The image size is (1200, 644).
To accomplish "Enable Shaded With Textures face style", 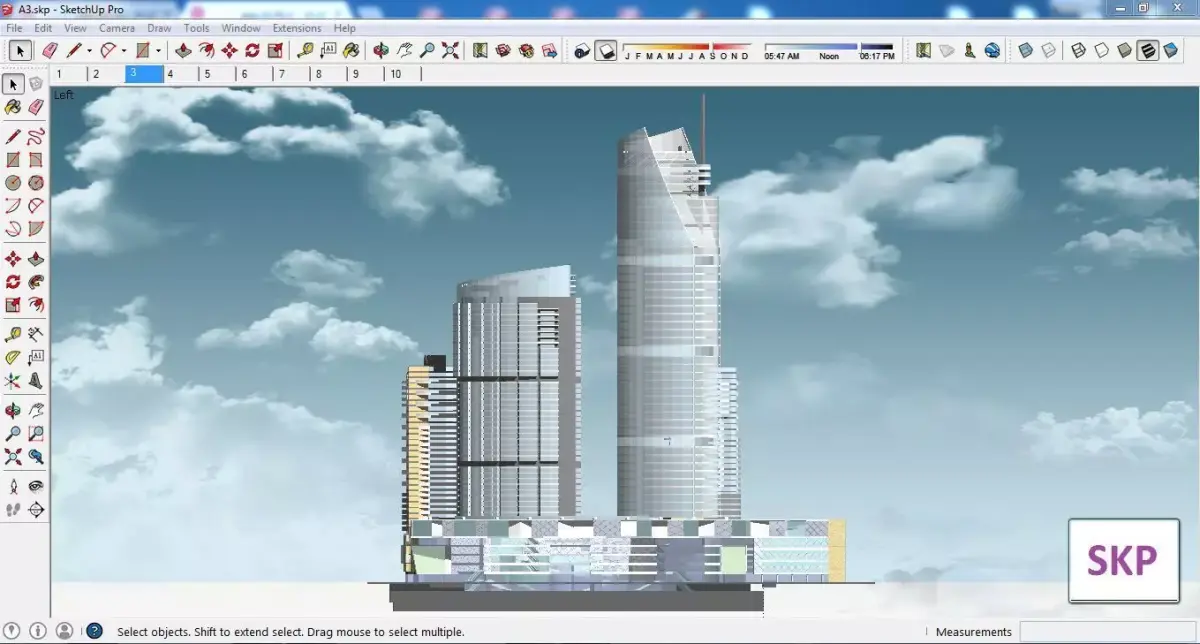I will pos(1147,50).
